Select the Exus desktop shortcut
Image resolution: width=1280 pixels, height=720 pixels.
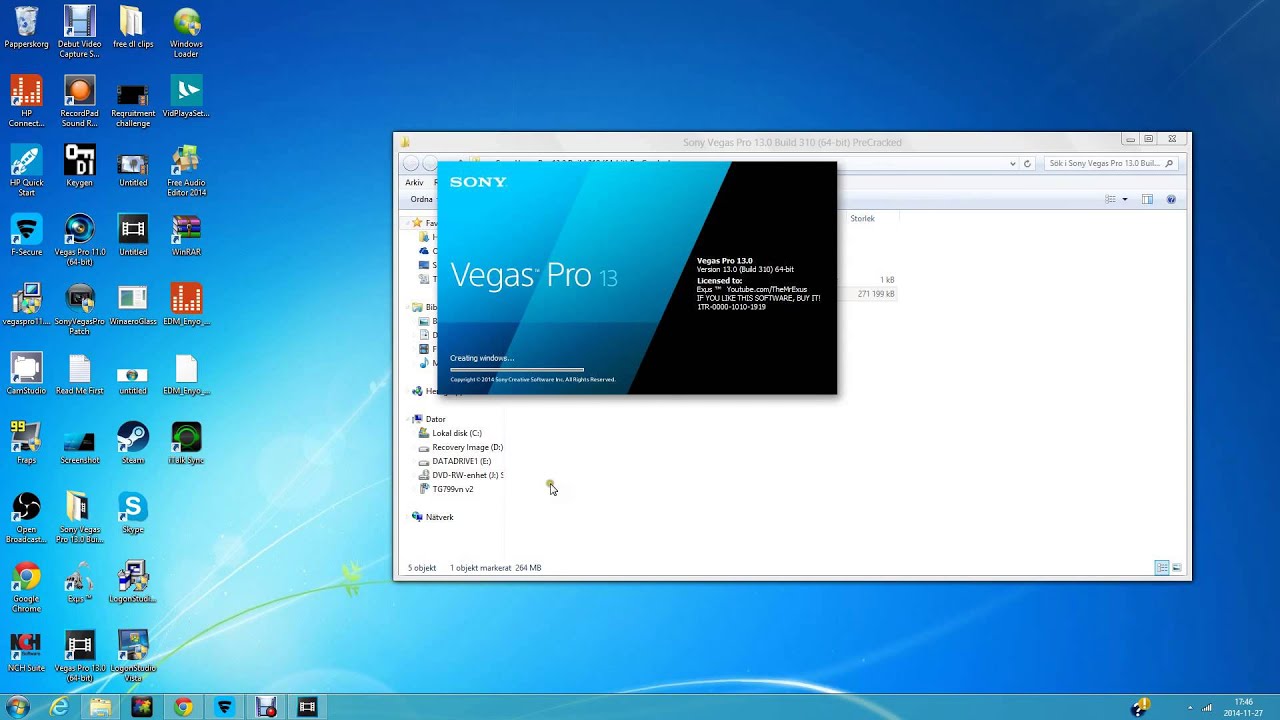[80, 582]
